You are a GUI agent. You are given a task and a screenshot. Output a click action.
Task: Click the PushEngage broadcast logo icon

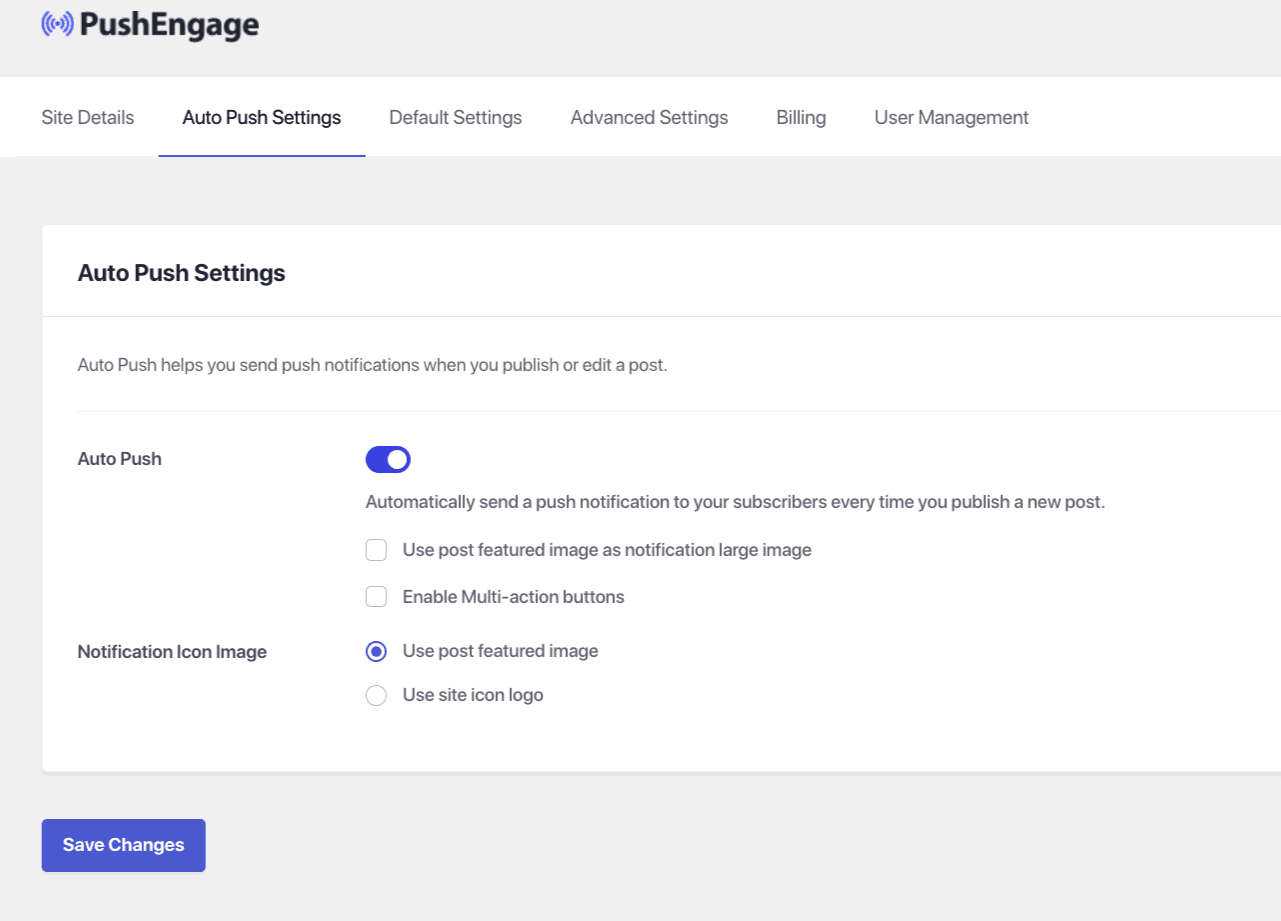(x=57, y=25)
